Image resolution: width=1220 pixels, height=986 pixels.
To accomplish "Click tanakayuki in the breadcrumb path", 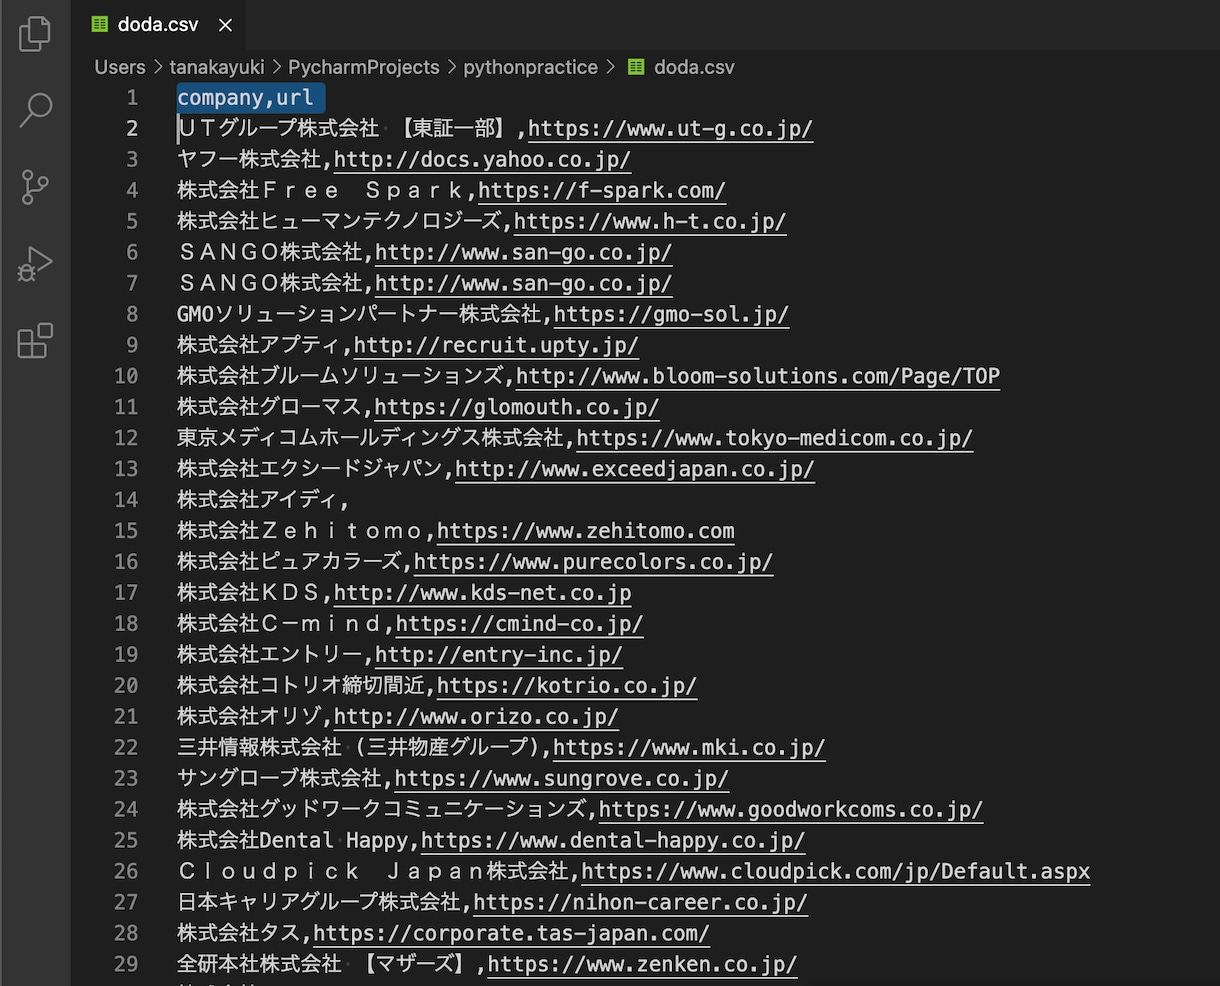I will point(217,67).
